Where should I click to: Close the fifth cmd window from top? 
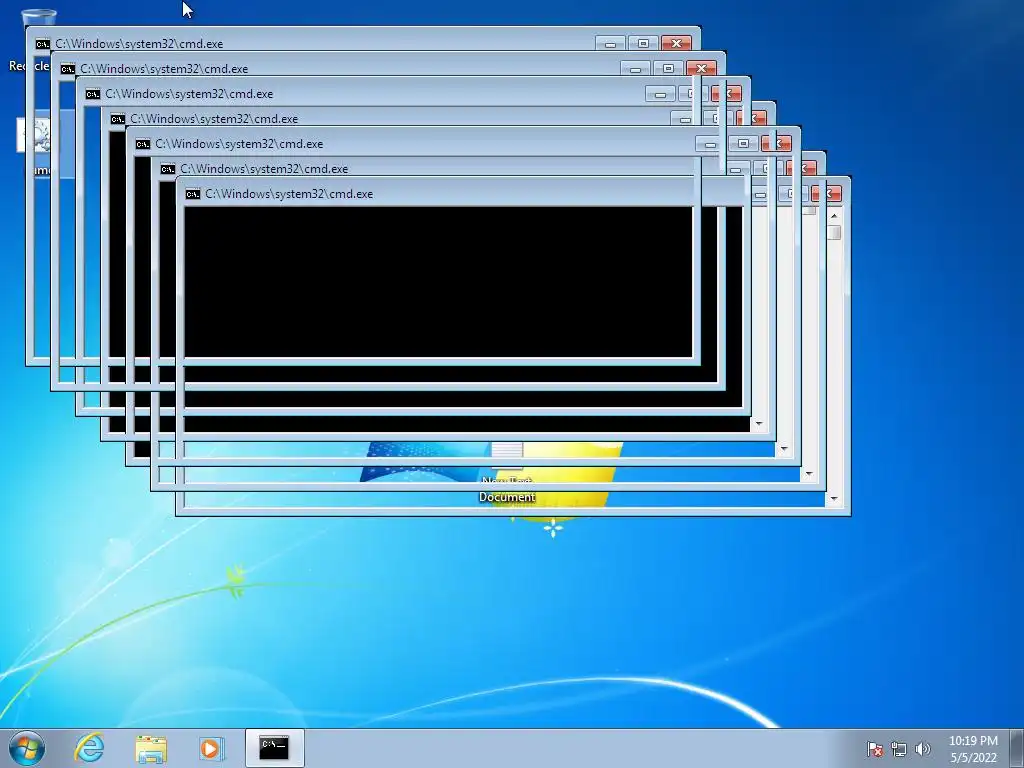[x=776, y=144]
